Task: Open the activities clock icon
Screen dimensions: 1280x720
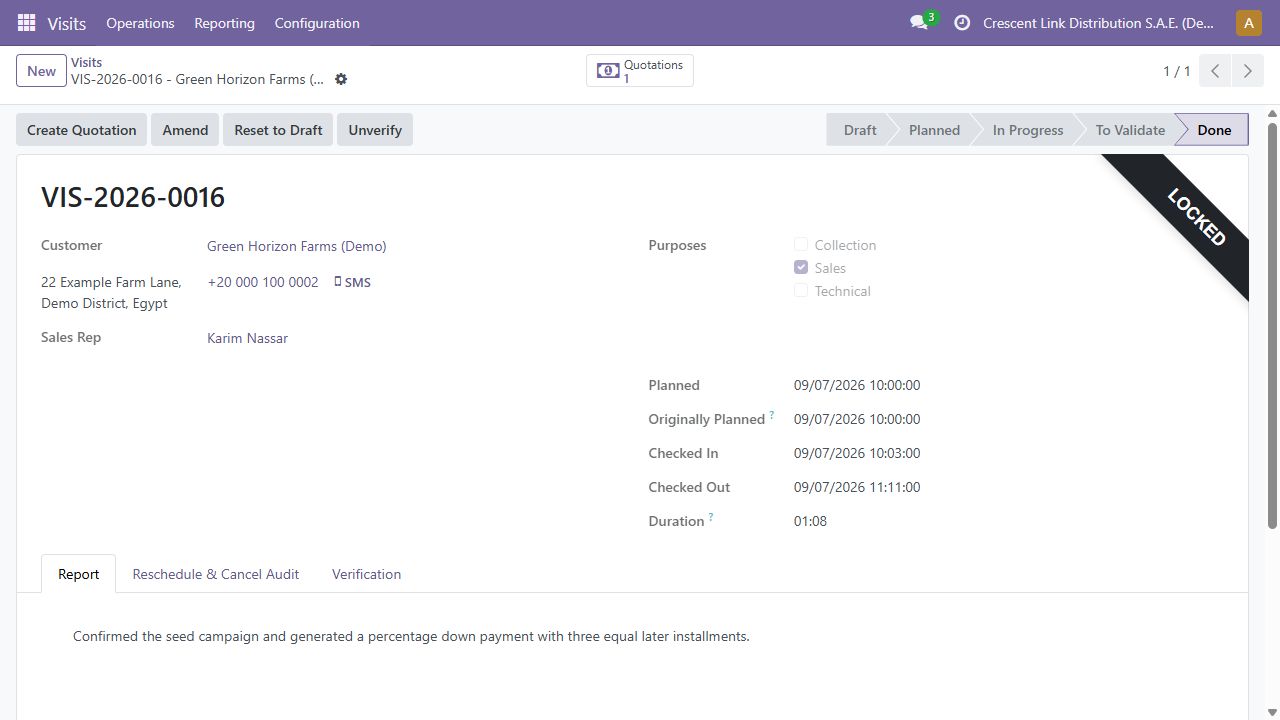Action: click(x=962, y=23)
